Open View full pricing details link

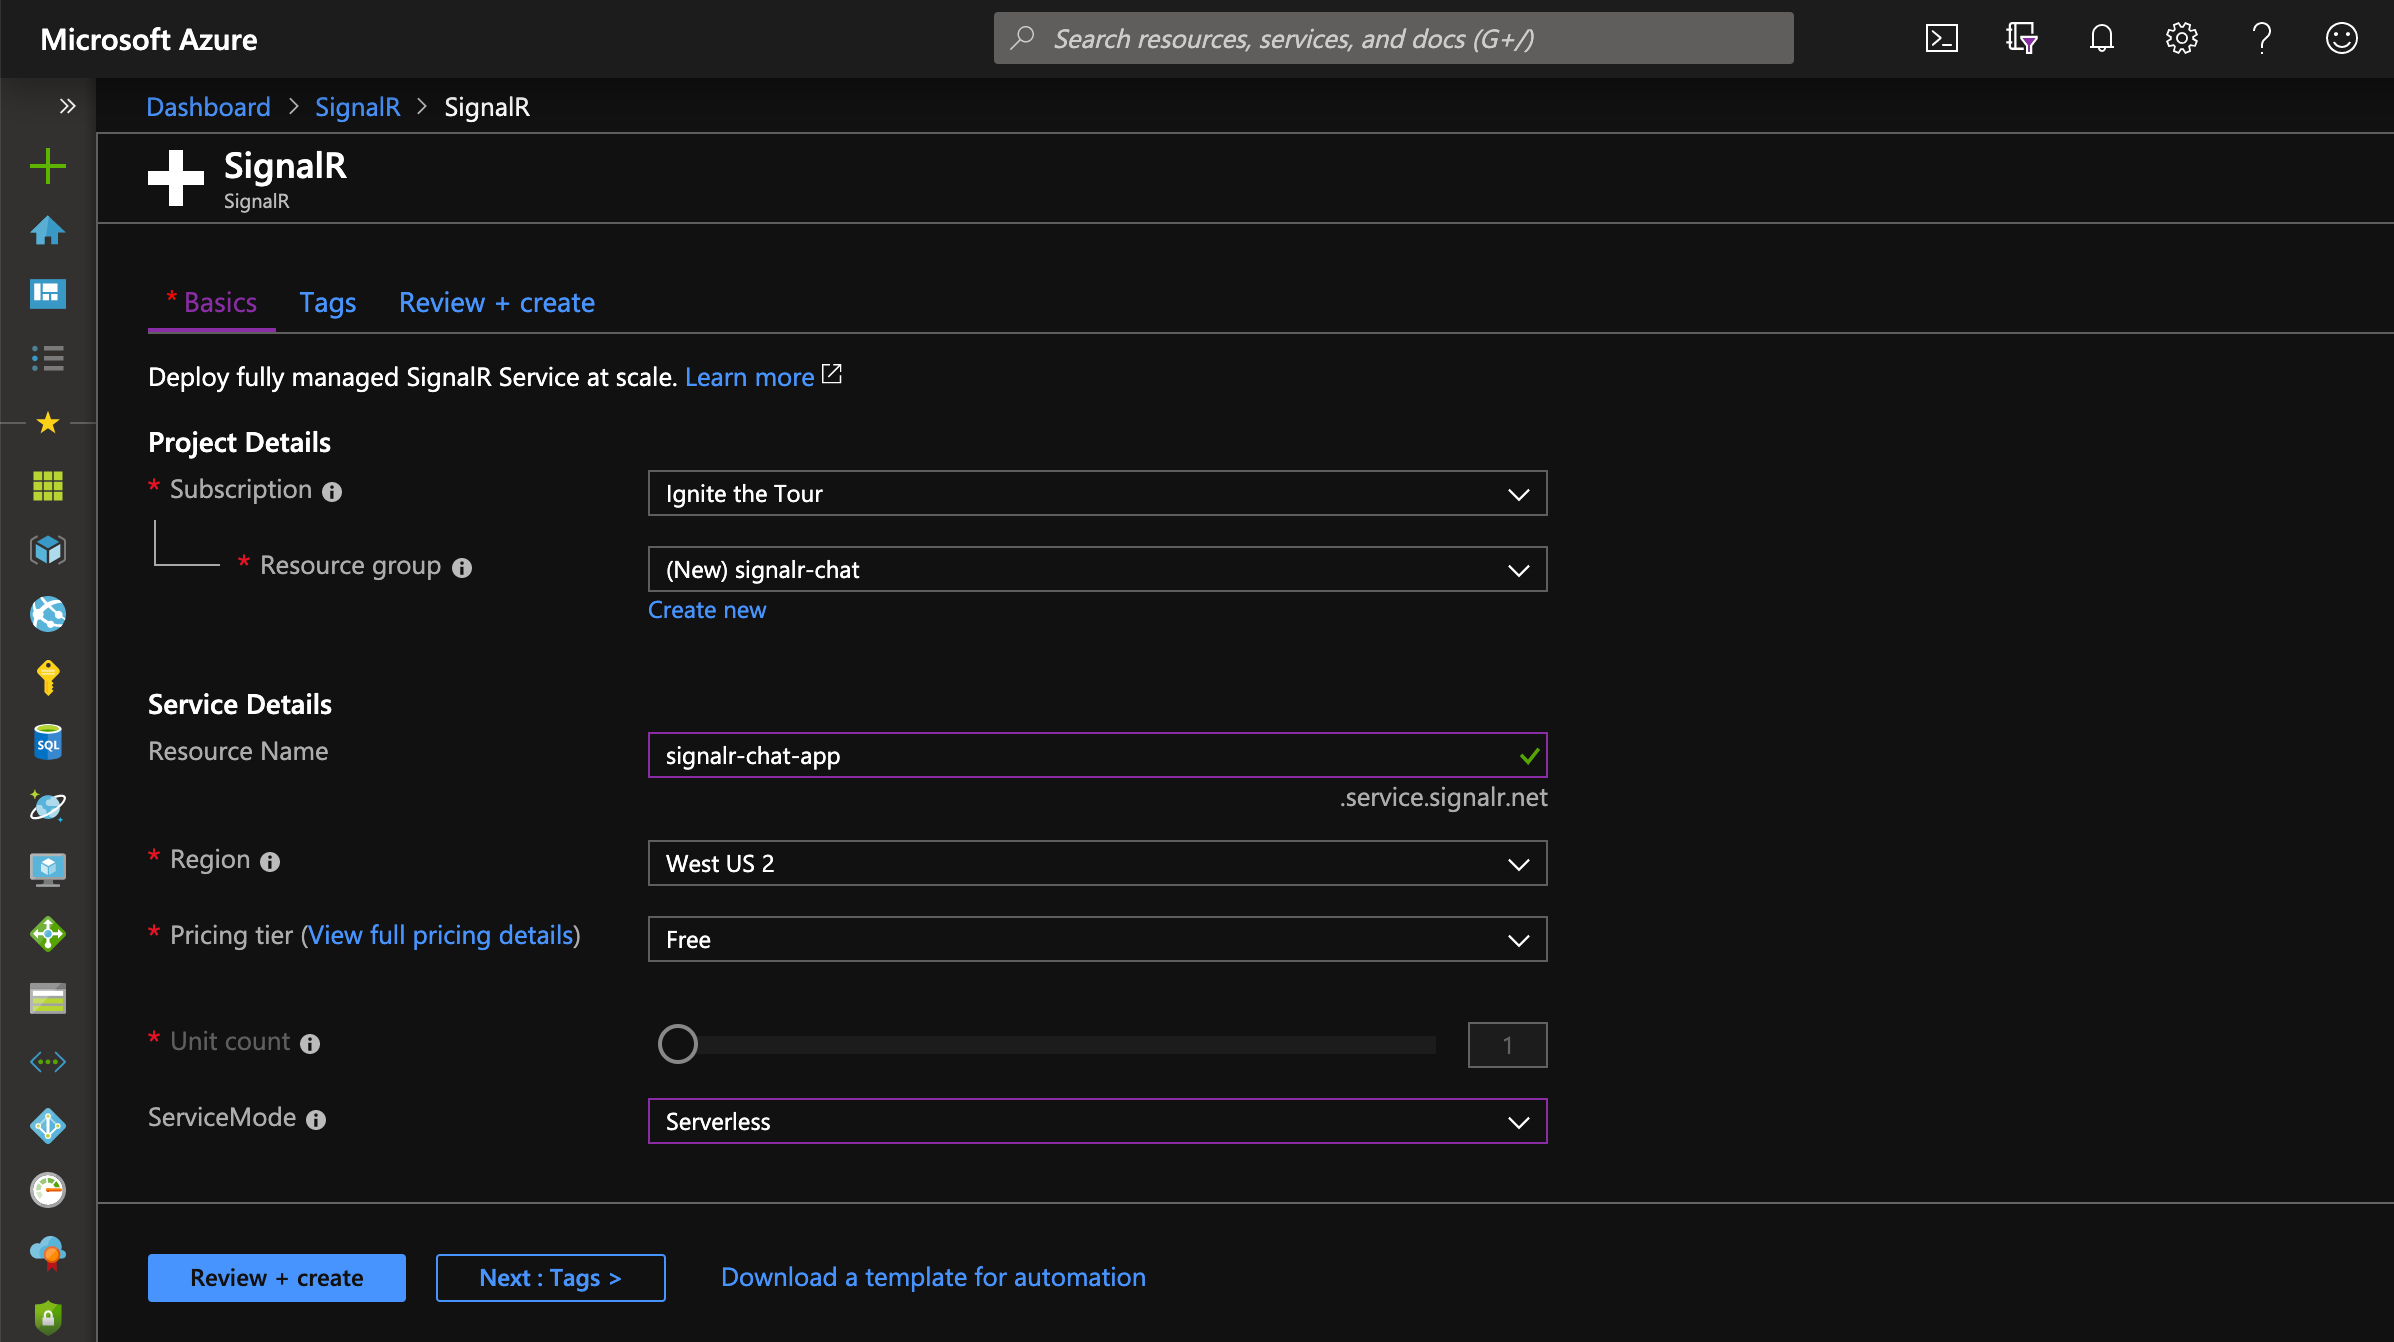[440, 936]
